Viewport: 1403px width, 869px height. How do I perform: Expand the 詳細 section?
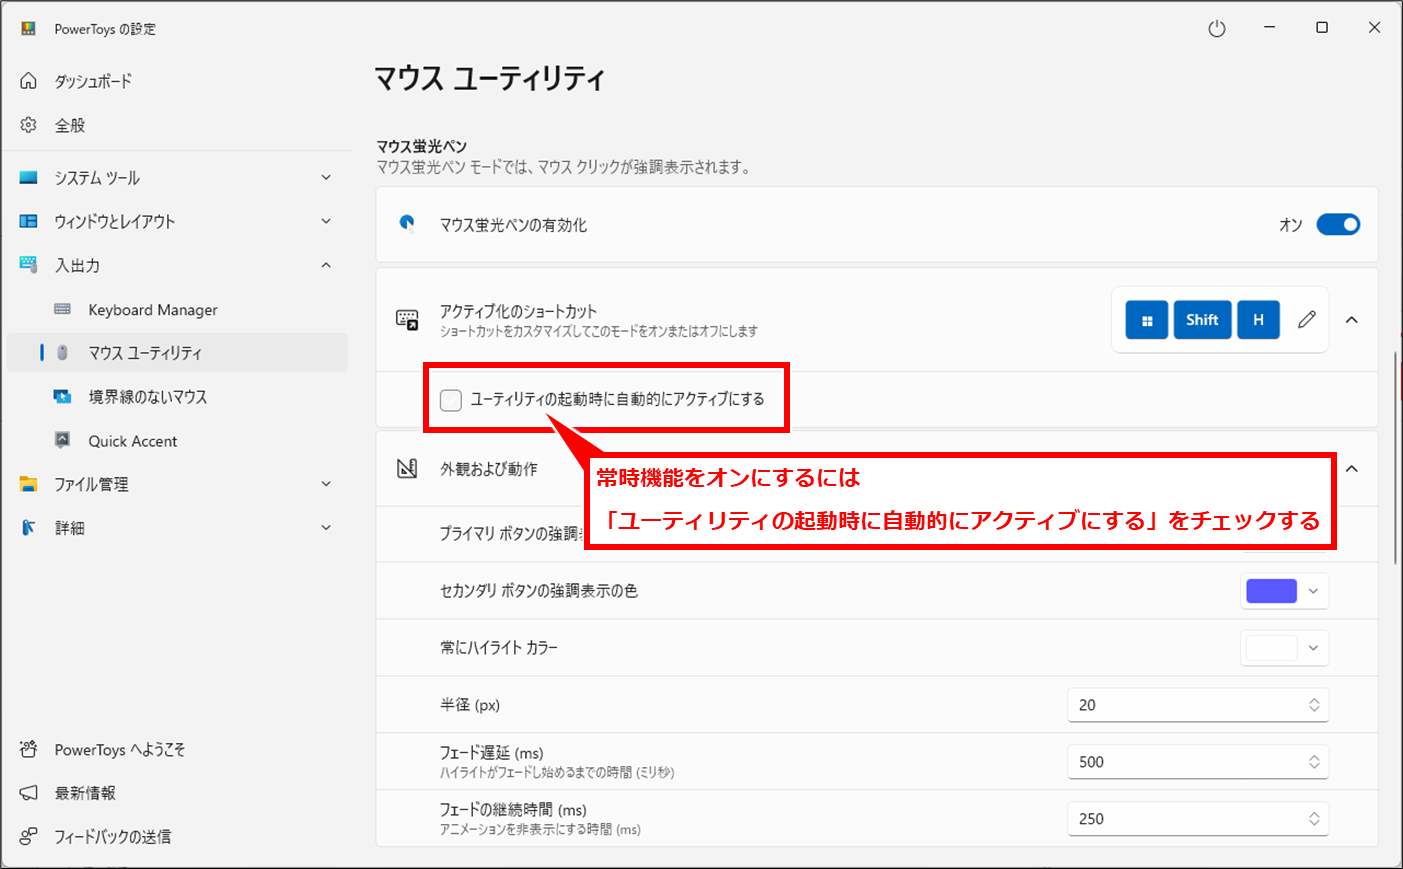pos(326,527)
